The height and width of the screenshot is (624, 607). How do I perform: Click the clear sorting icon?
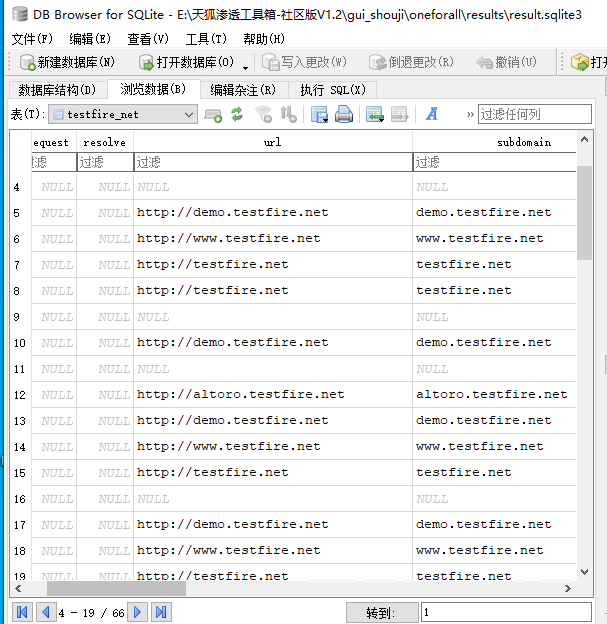(x=288, y=115)
